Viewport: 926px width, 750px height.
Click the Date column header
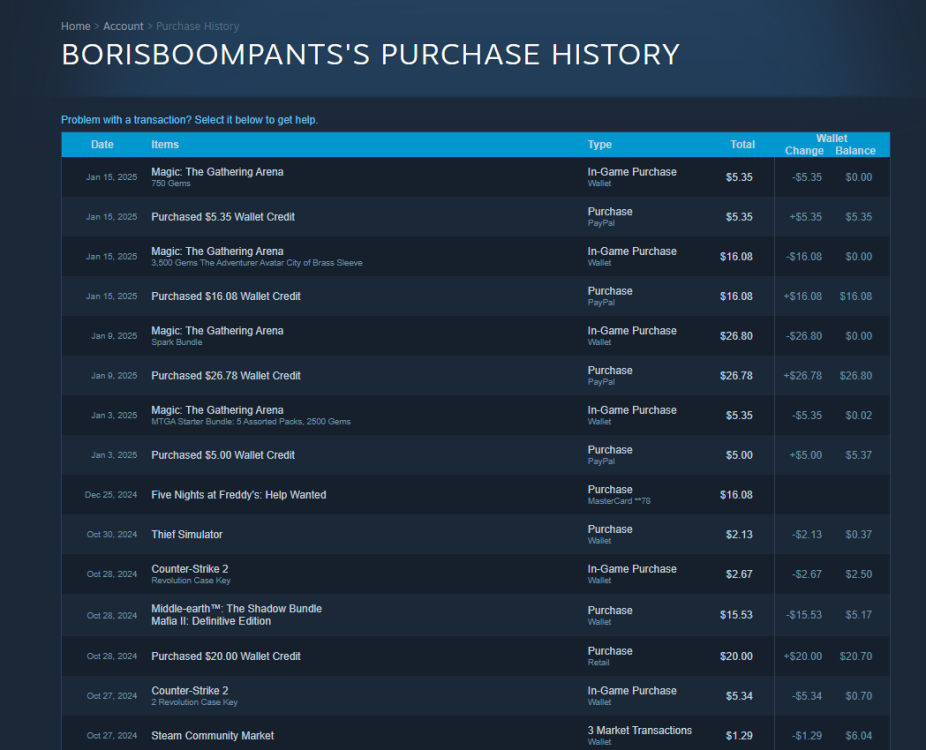[x=102, y=144]
